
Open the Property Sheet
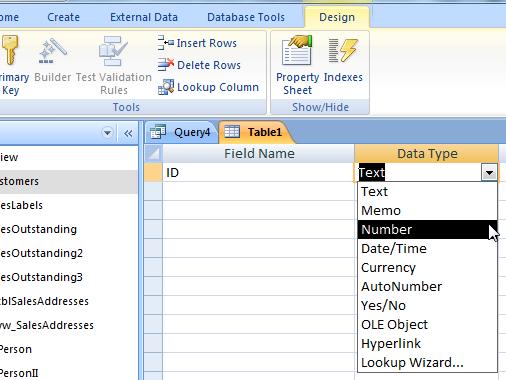[x=297, y=65]
